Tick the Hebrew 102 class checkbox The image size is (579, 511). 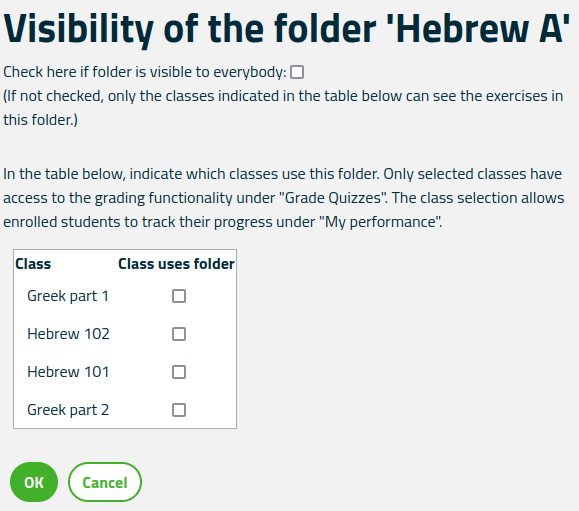(179, 334)
